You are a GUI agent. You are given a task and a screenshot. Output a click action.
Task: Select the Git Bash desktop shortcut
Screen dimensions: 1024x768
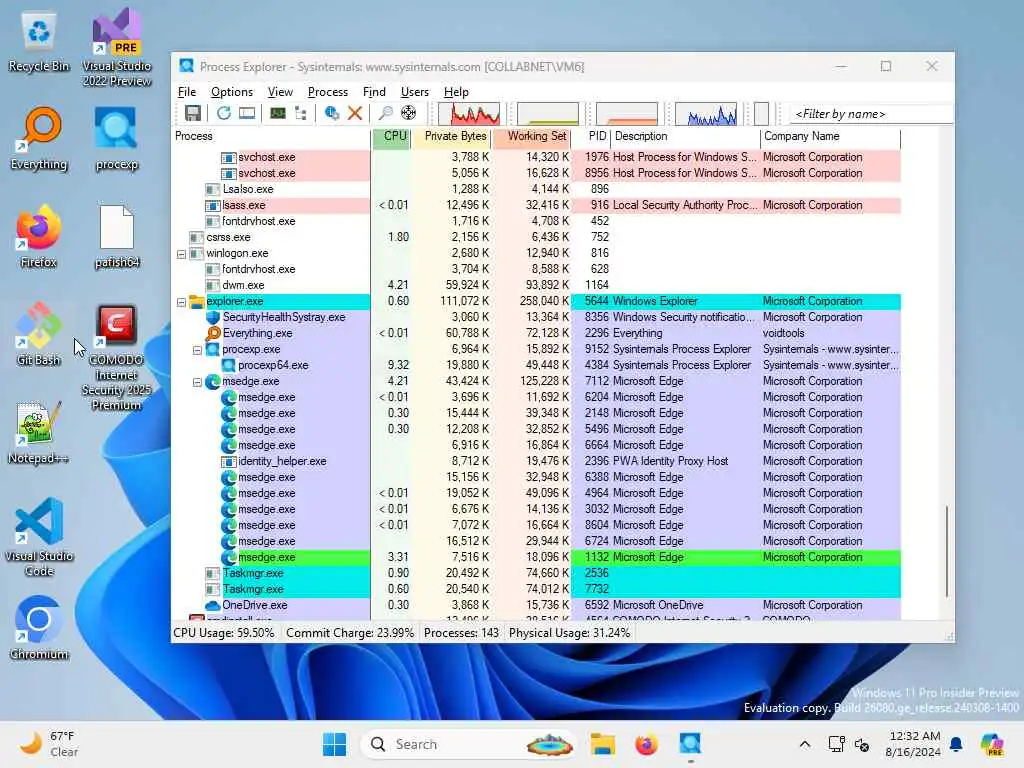pyautogui.click(x=39, y=334)
